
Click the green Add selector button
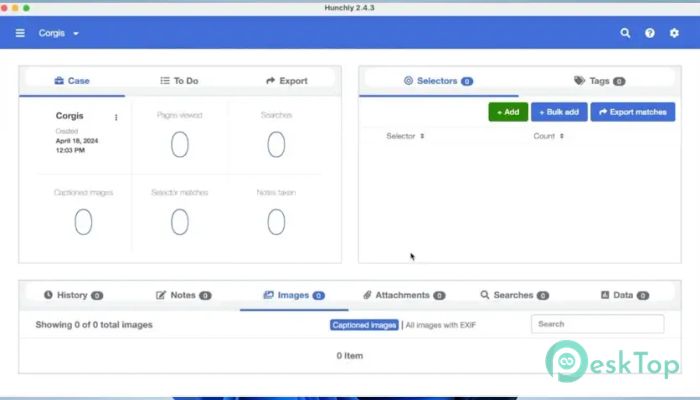[x=508, y=112]
